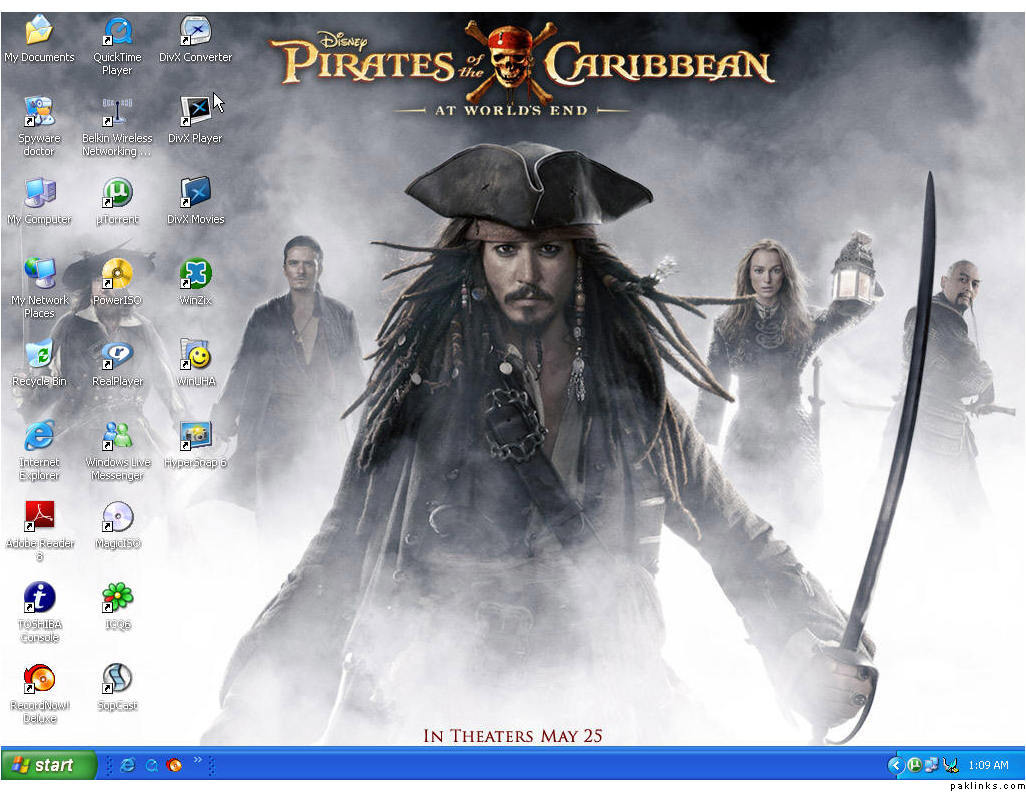Expand hidden Quick Launch items chevron
The image size is (1026, 792).
coord(198,761)
